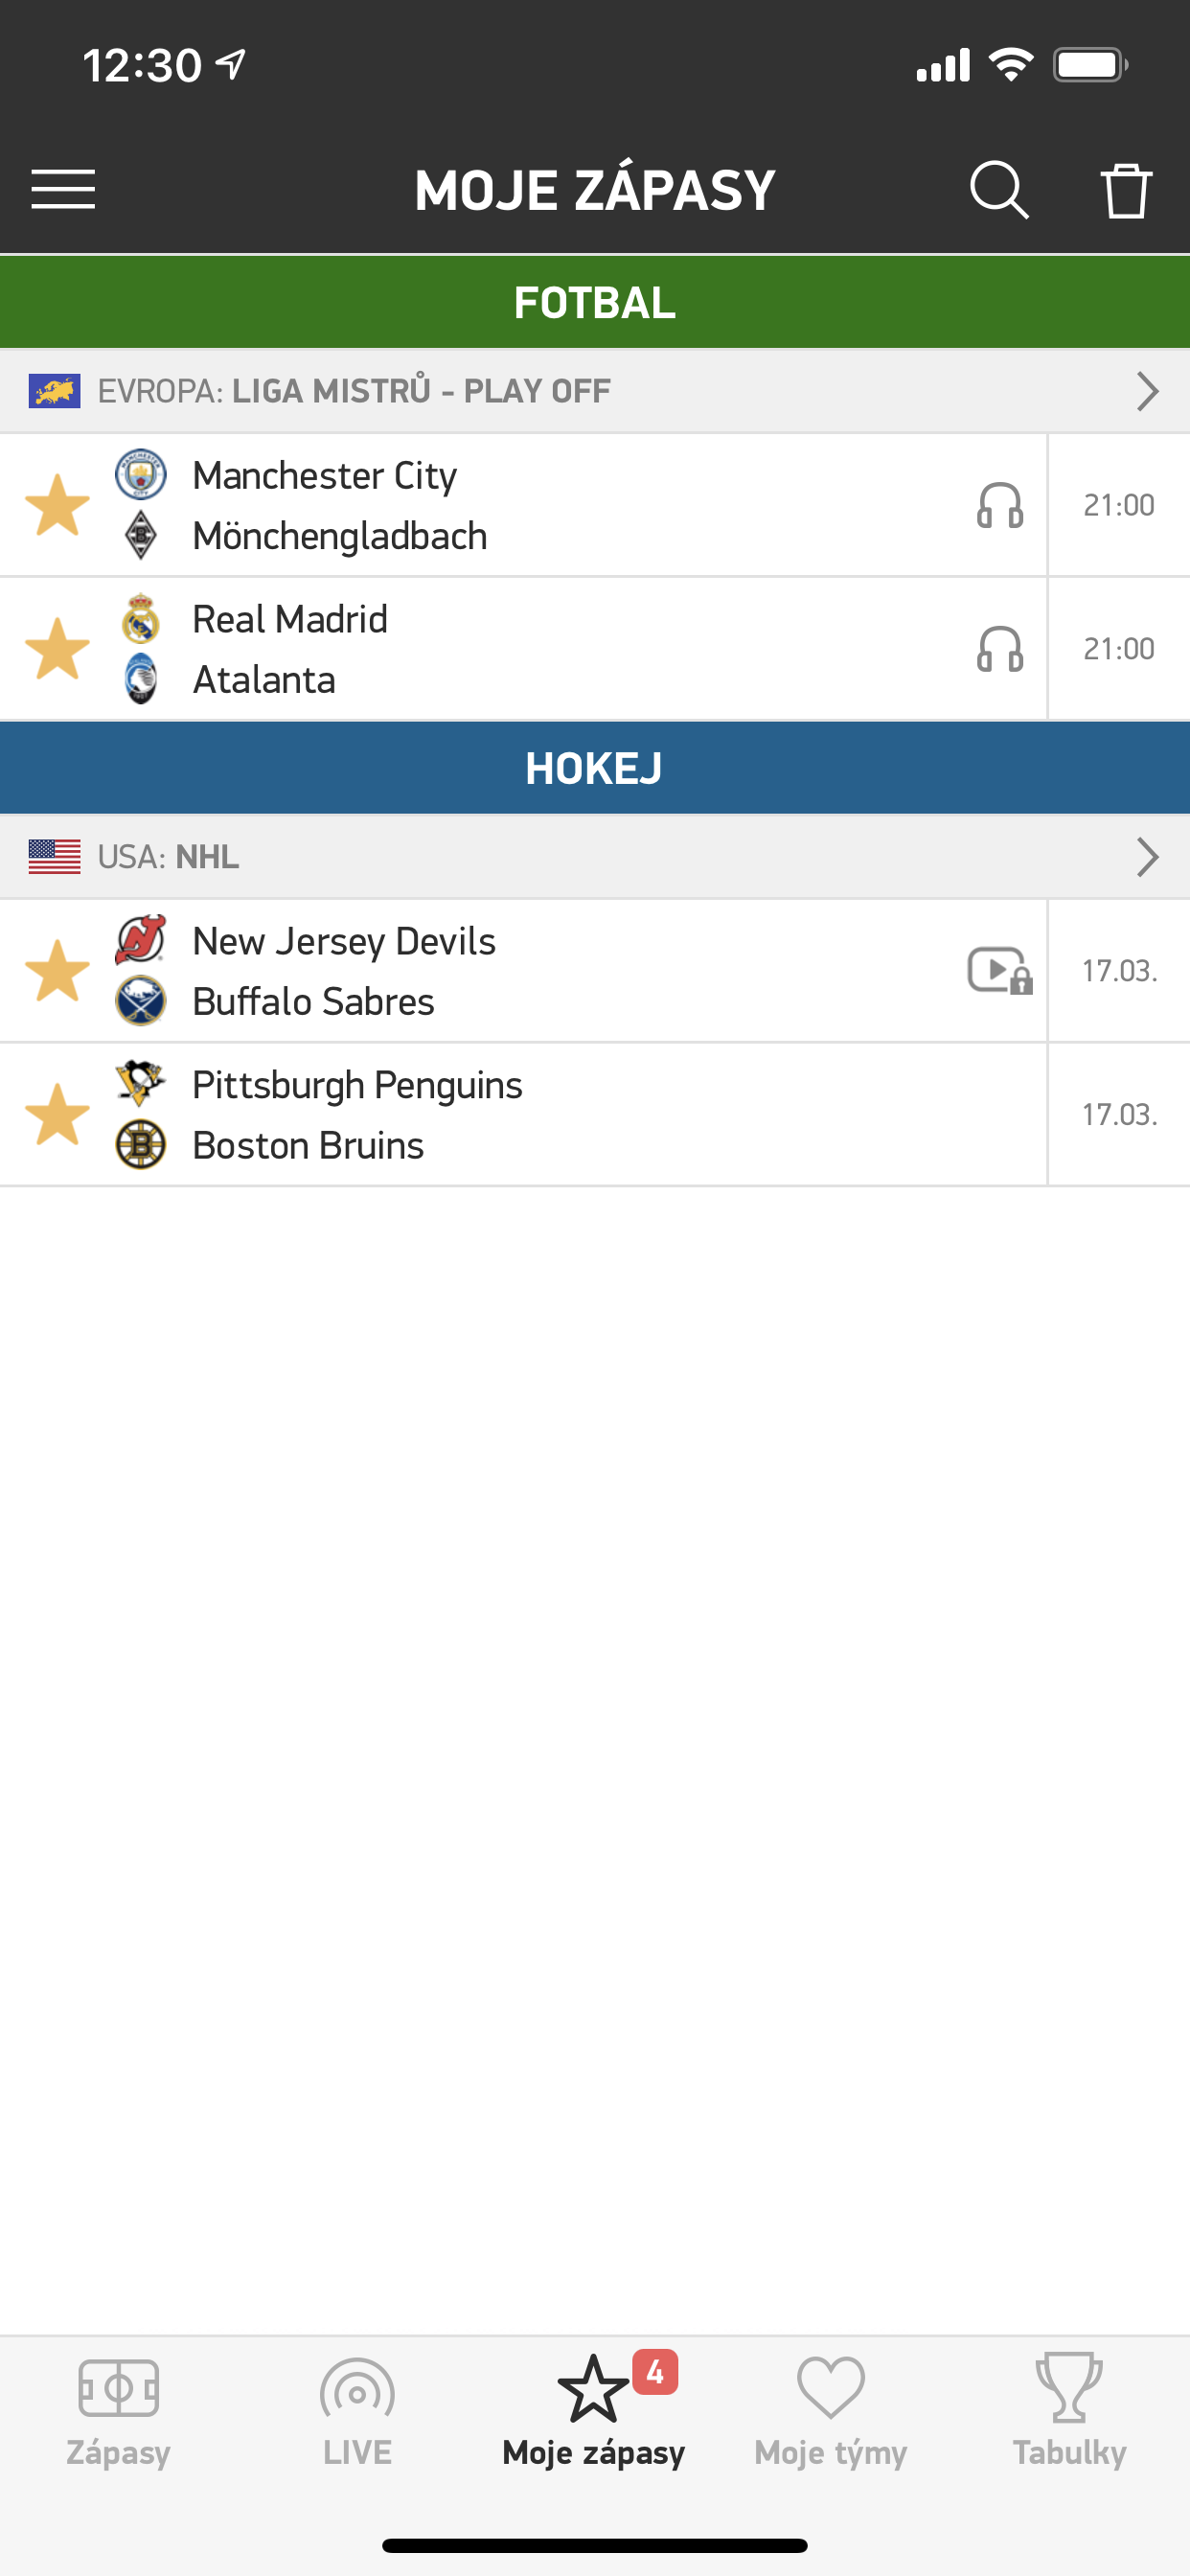Viewport: 1190px width, 2576px height.
Task: Open the Moje týmy tab
Action: coord(830,2412)
